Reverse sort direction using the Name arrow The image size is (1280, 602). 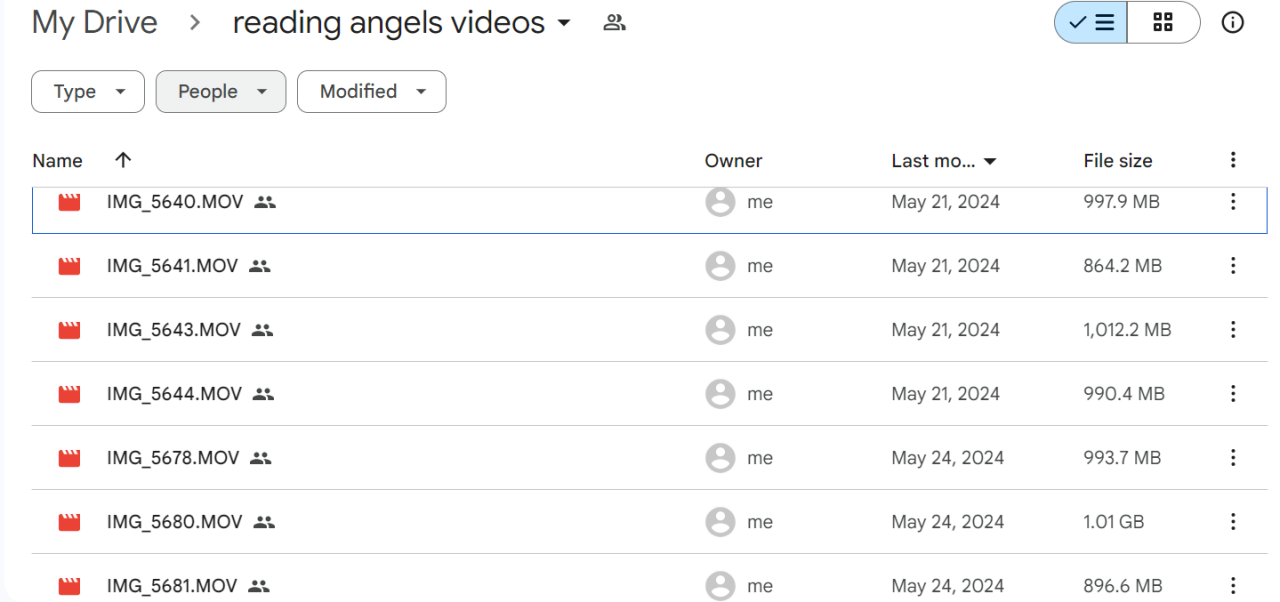coord(123,160)
